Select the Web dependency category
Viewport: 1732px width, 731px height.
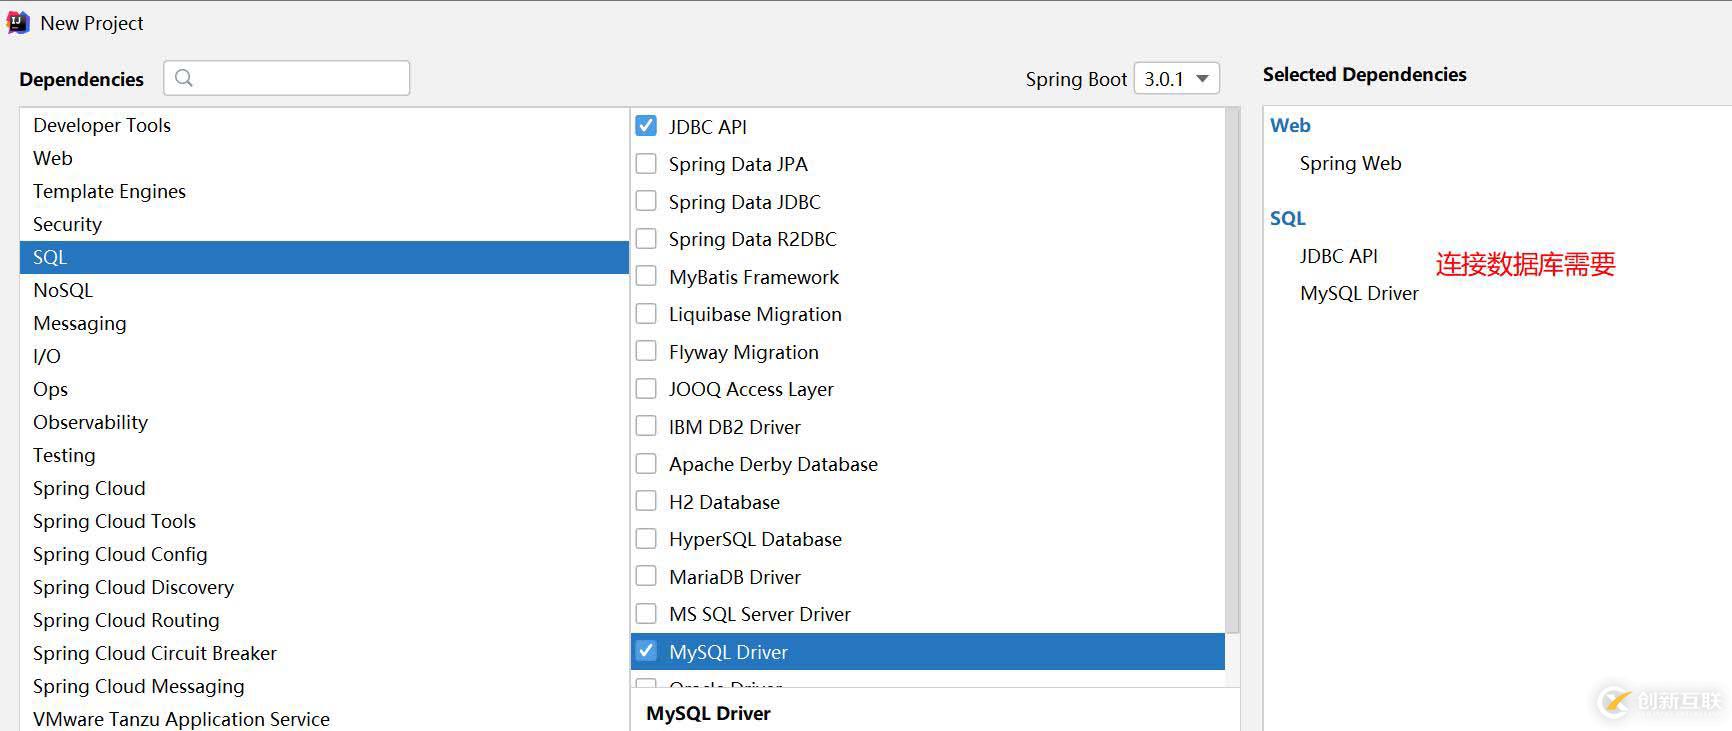click(53, 158)
